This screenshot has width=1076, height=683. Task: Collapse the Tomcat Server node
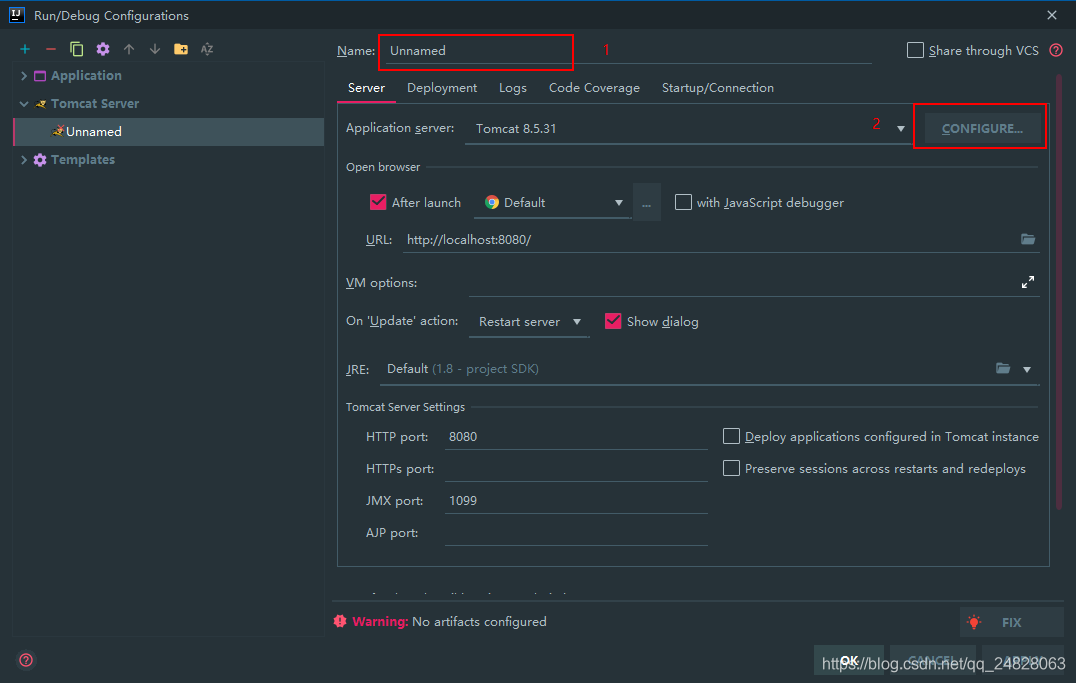click(24, 104)
